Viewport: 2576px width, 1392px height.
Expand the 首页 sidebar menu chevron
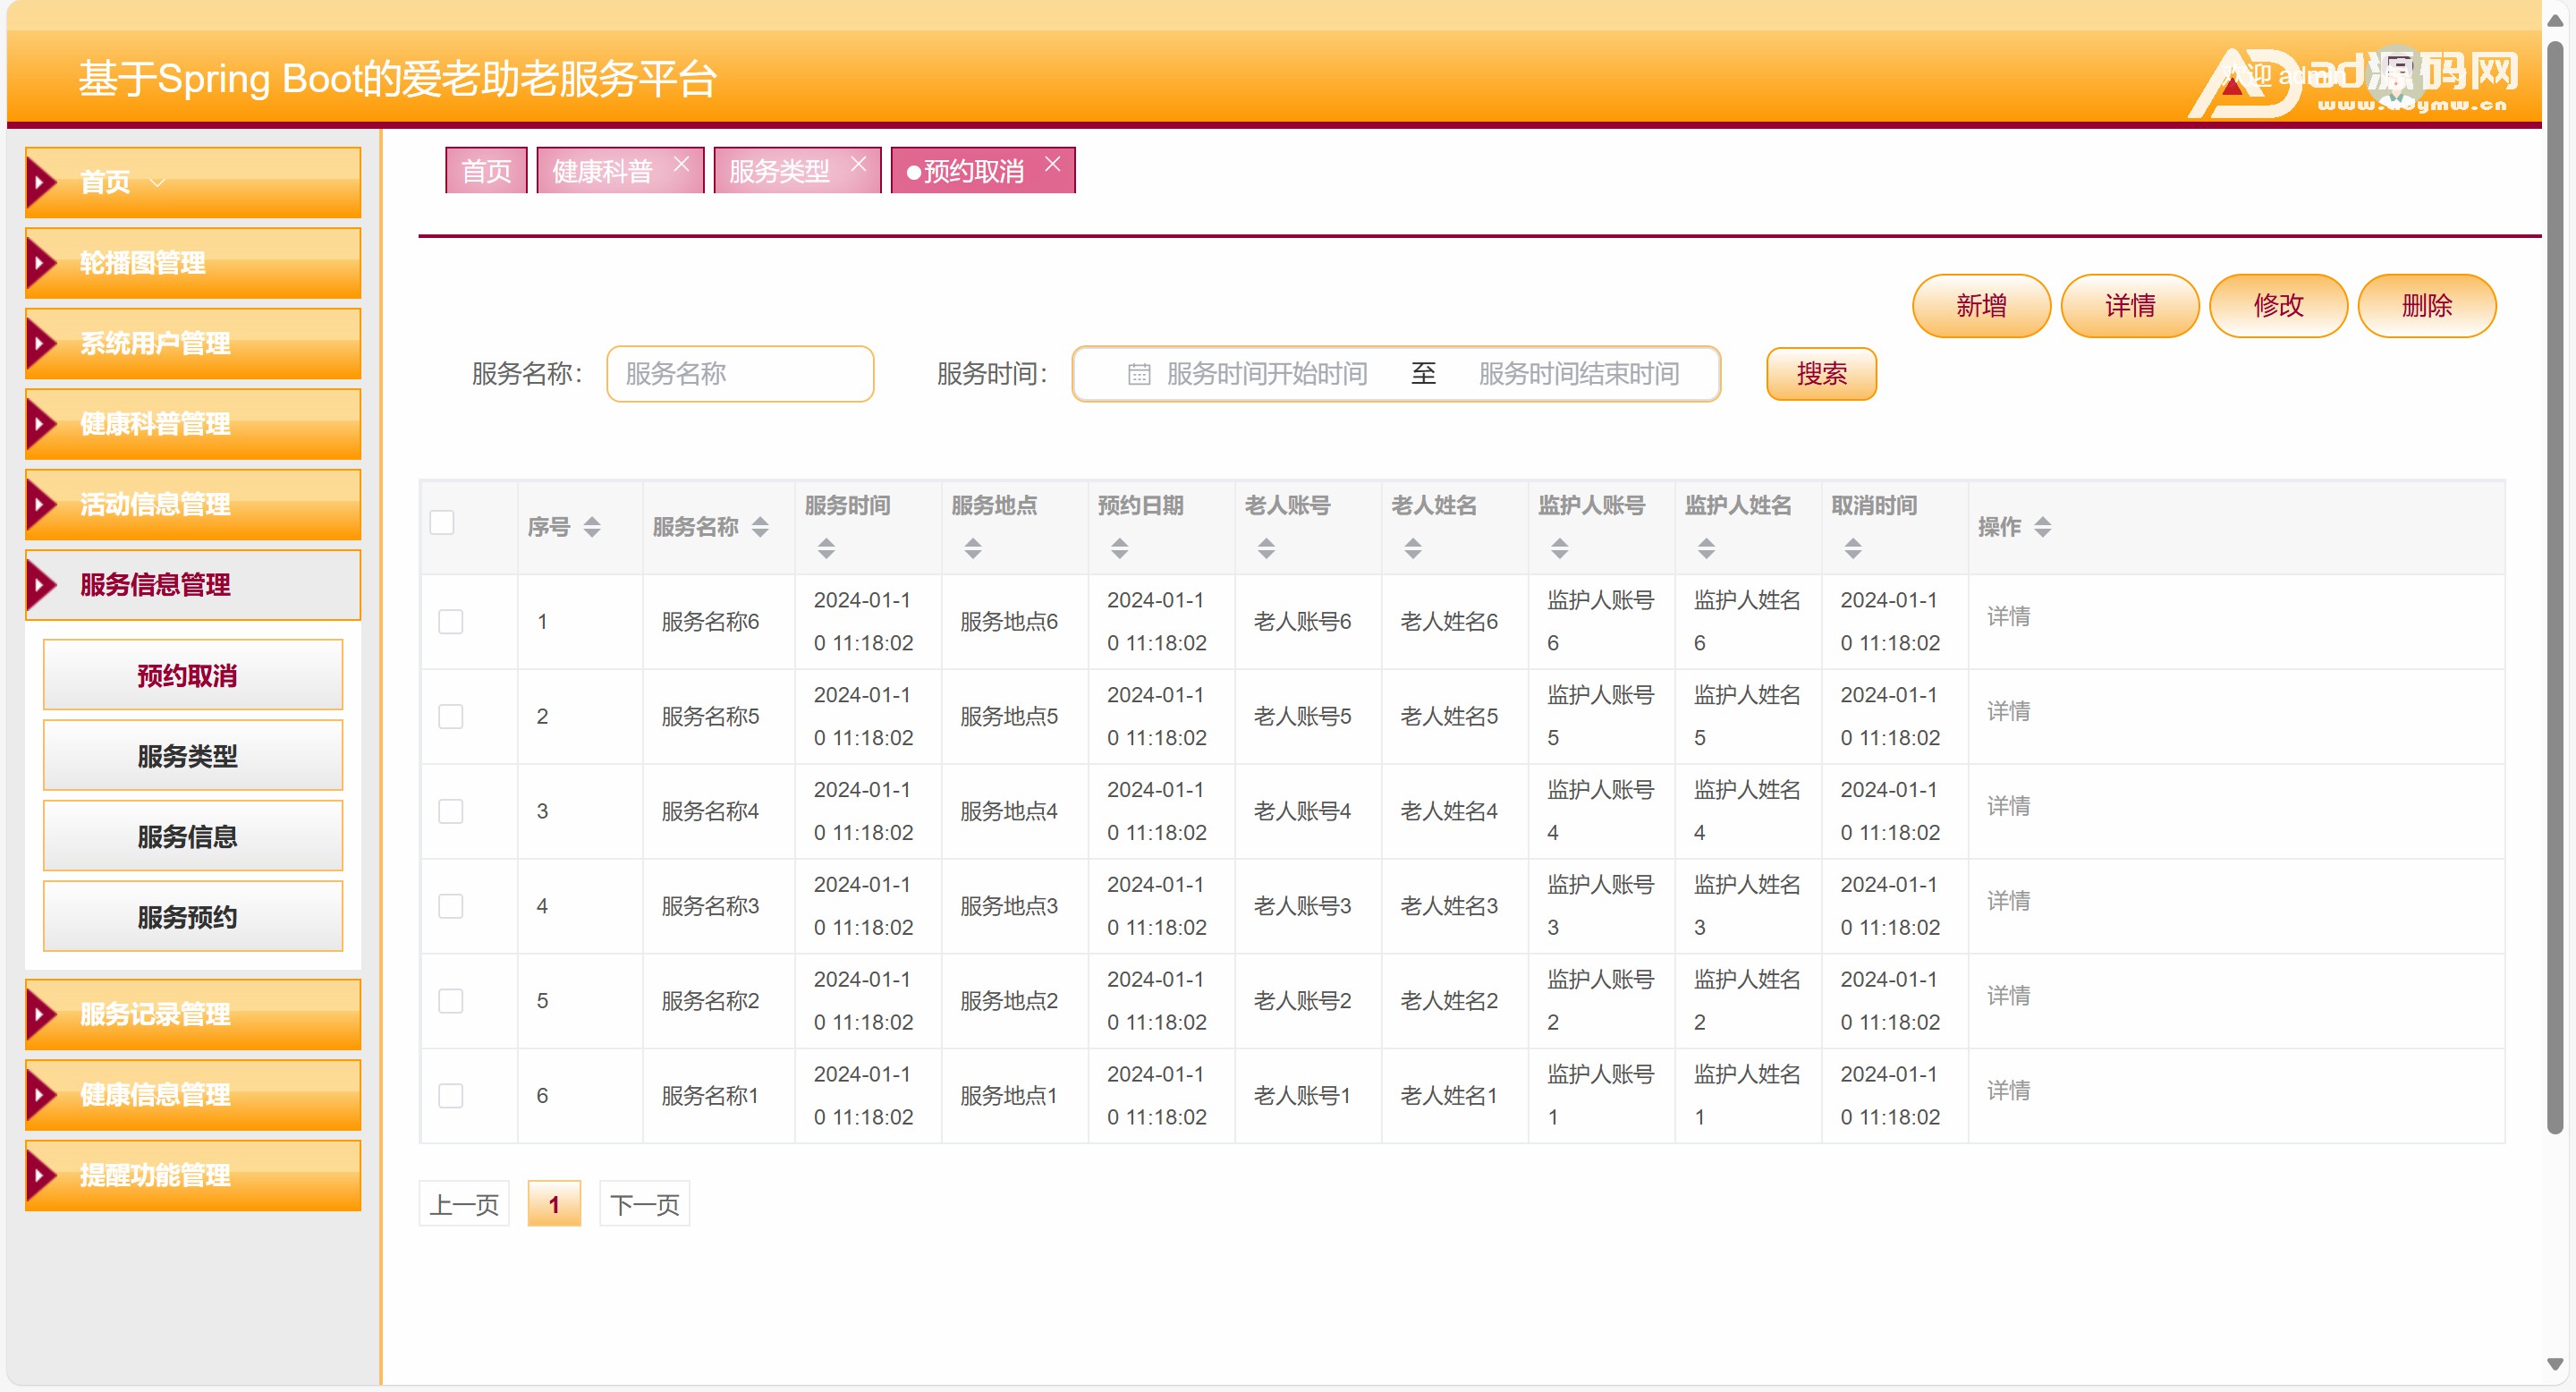coord(157,183)
